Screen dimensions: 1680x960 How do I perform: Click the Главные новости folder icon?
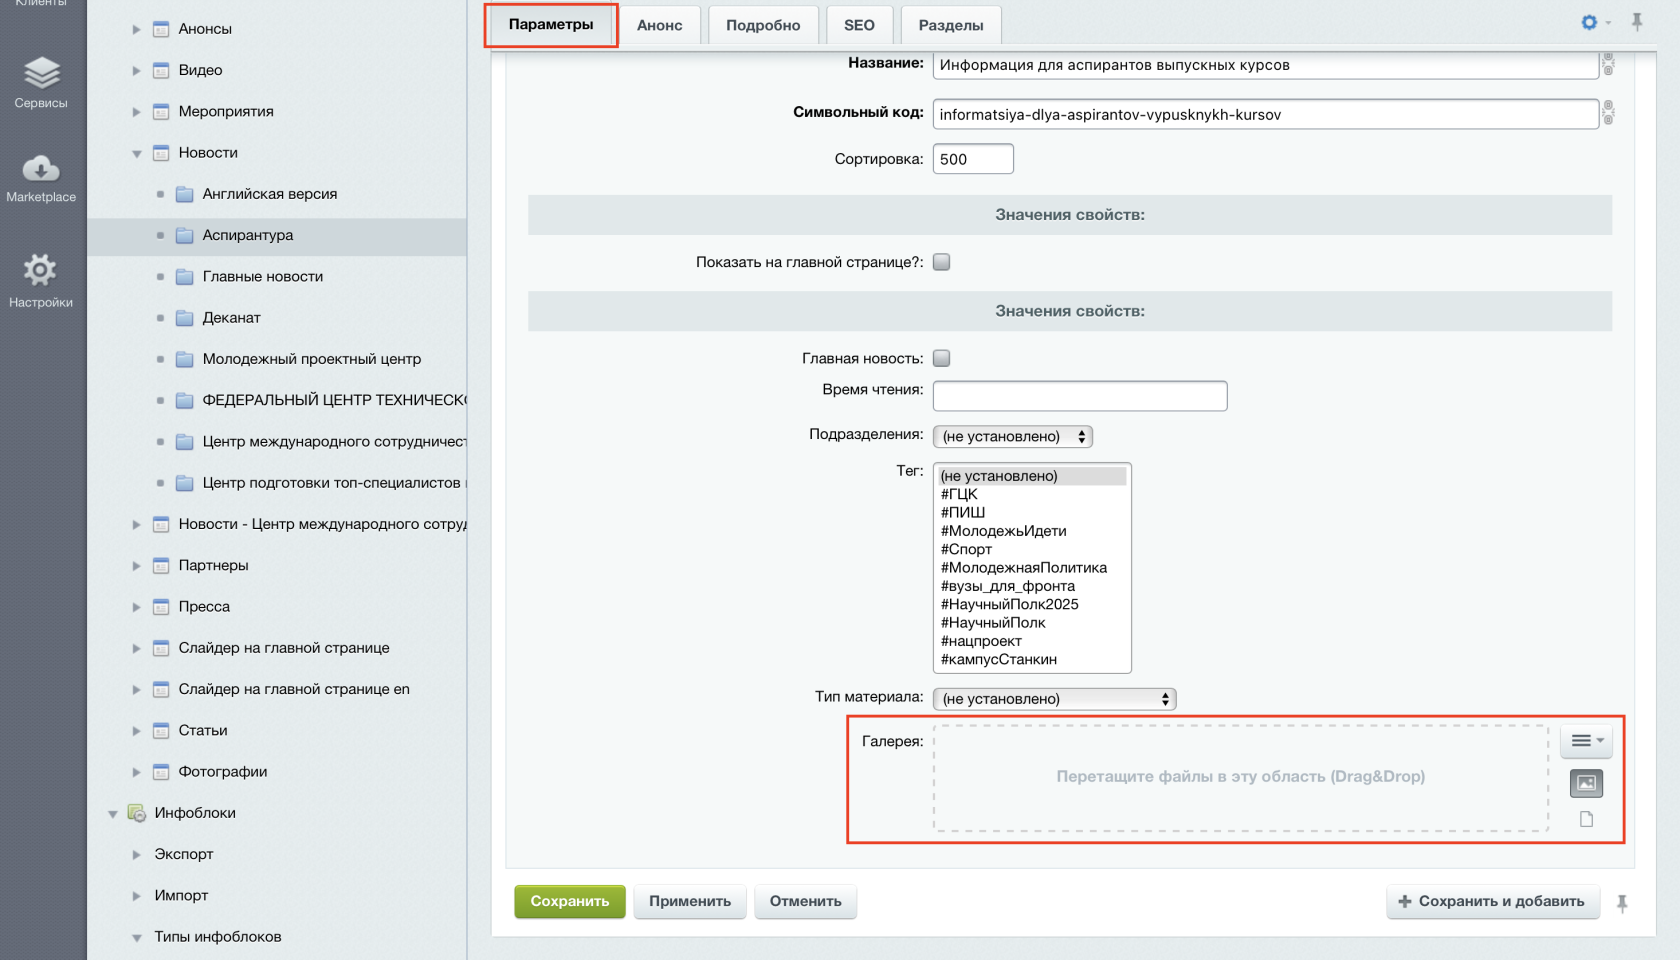(185, 277)
